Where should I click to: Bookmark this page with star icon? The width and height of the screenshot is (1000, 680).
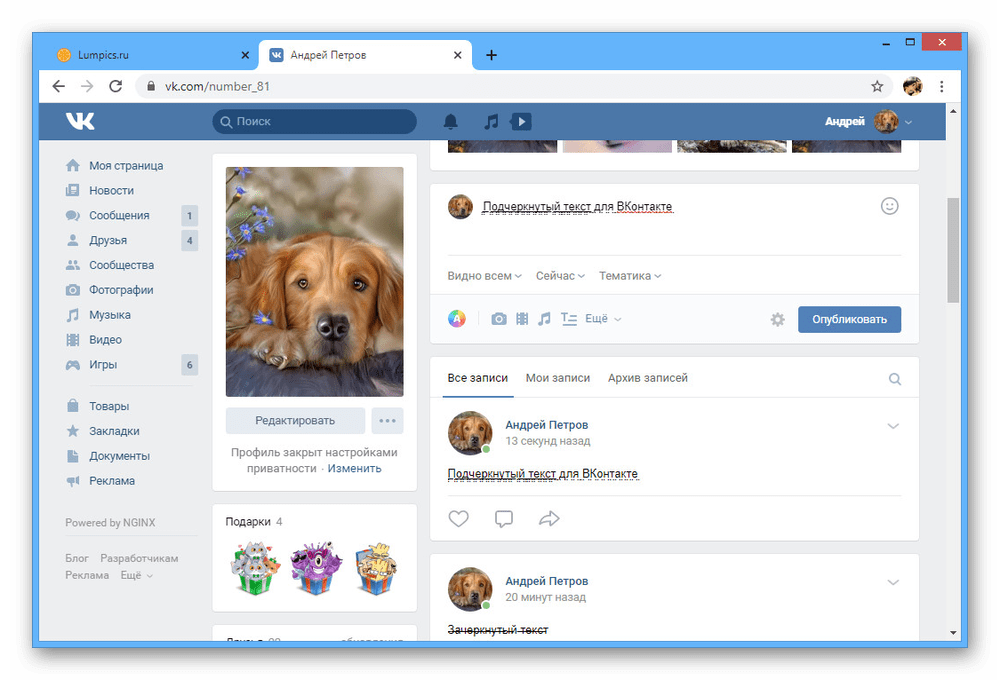click(878, 86)
